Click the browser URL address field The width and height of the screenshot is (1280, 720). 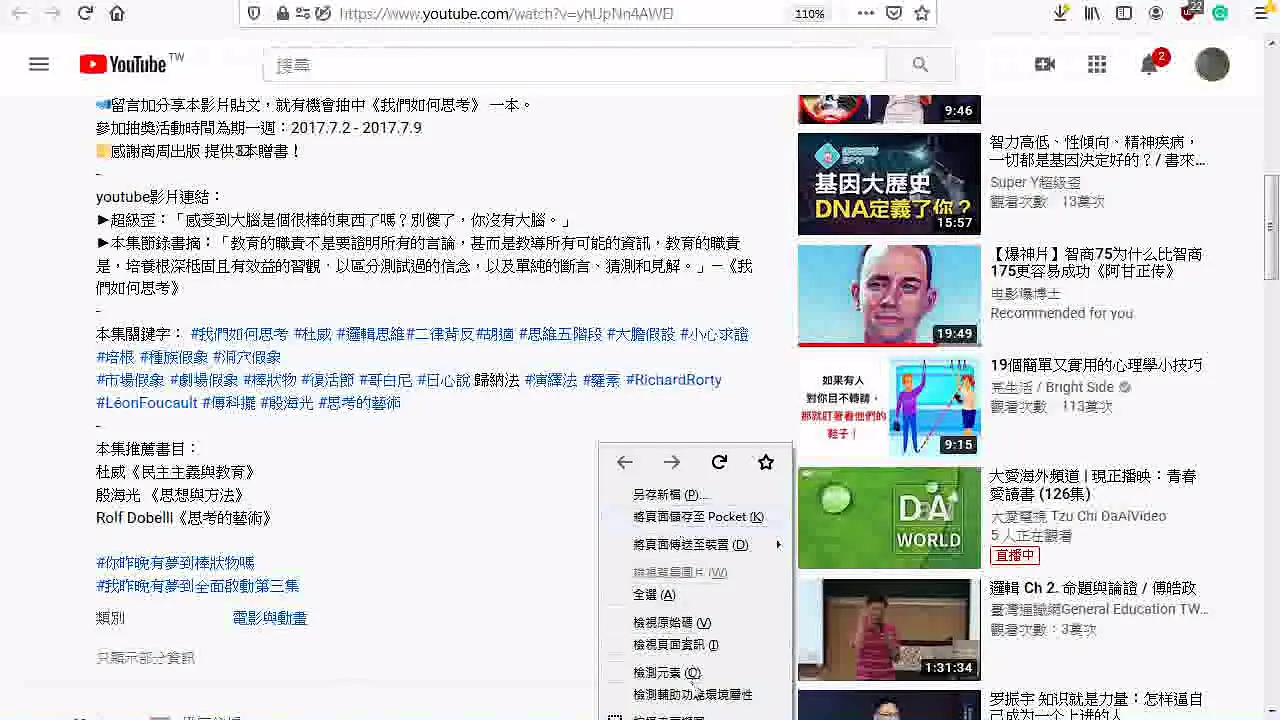pos(560,14)
